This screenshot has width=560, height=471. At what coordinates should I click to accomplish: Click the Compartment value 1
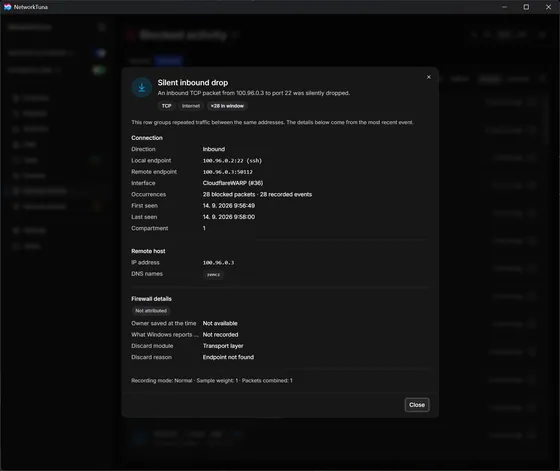[204, 228]
